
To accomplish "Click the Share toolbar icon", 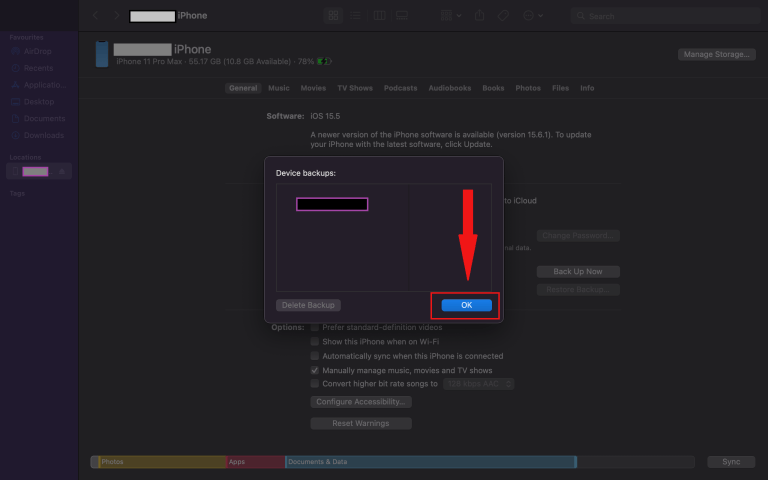I will coord(480,16).
